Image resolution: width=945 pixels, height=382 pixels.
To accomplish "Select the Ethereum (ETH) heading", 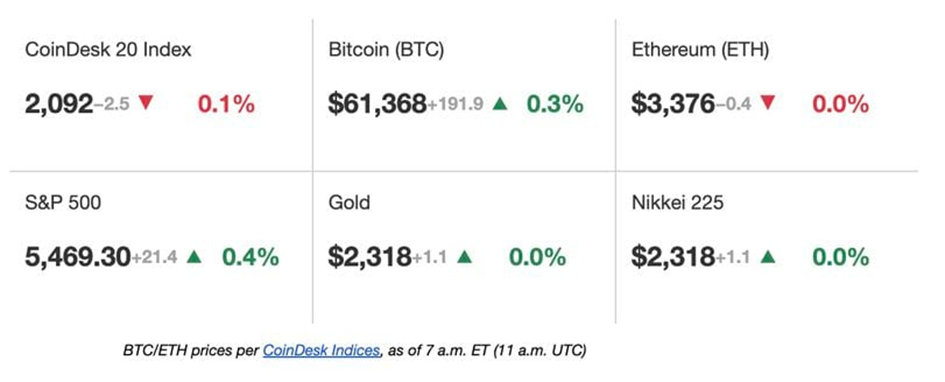I will 700,50.
